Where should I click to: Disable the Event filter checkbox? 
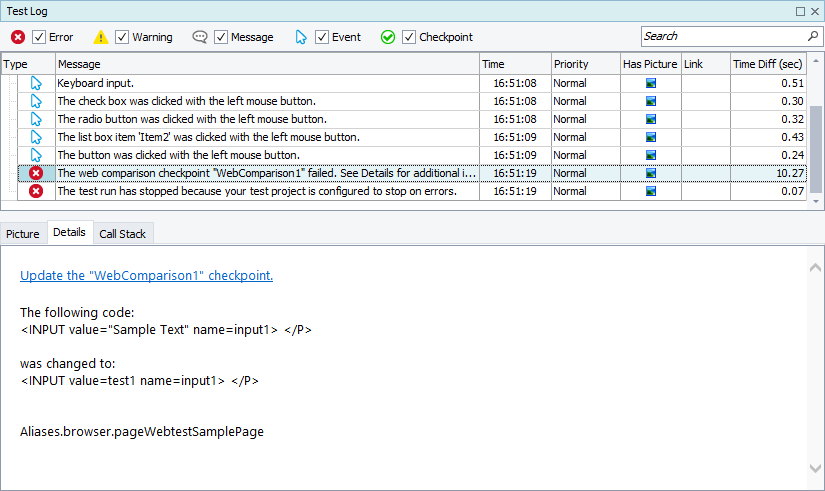pos(322,37)
